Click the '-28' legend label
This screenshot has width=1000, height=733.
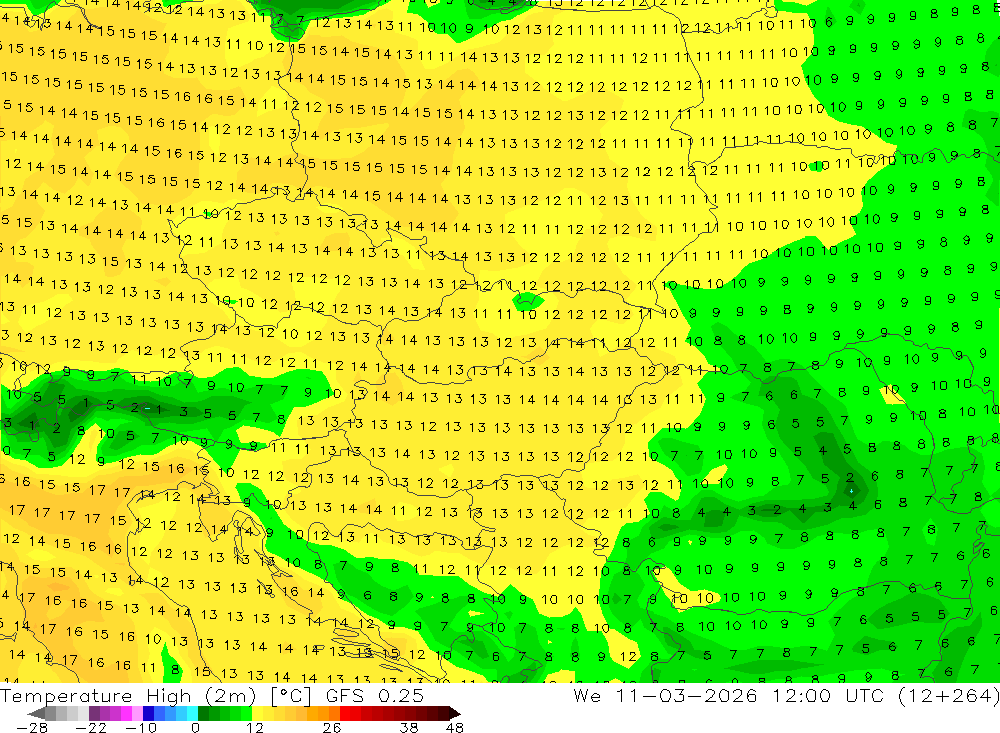point(32,728)
